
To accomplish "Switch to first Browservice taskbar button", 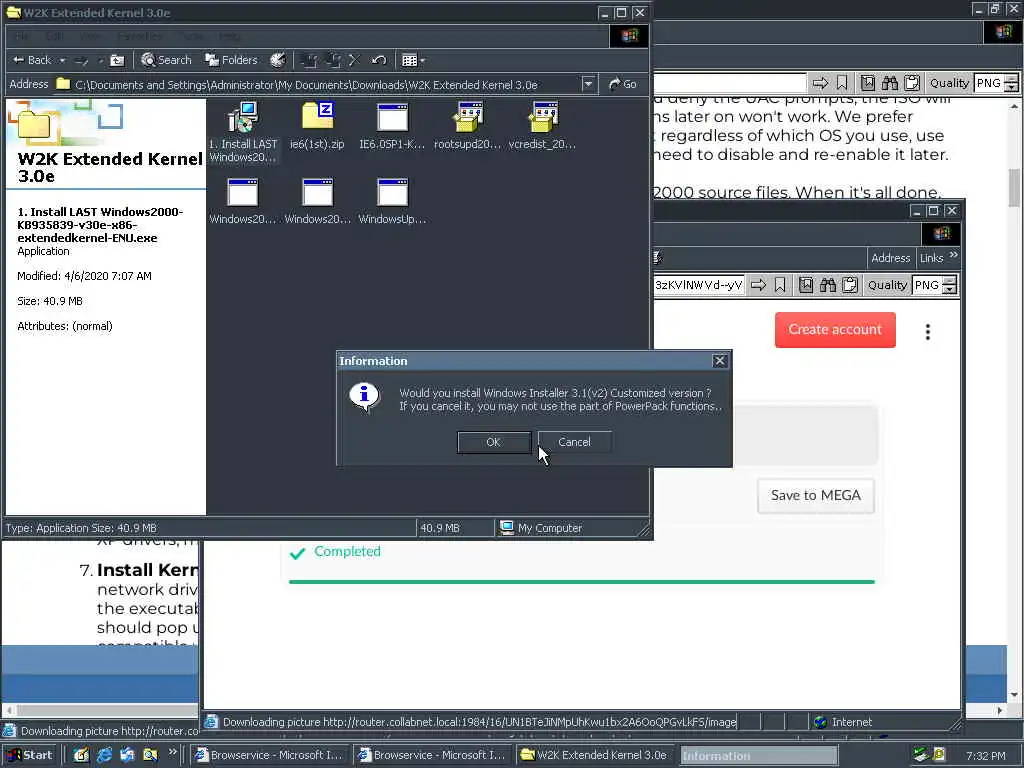I will (x=269, y=755).
